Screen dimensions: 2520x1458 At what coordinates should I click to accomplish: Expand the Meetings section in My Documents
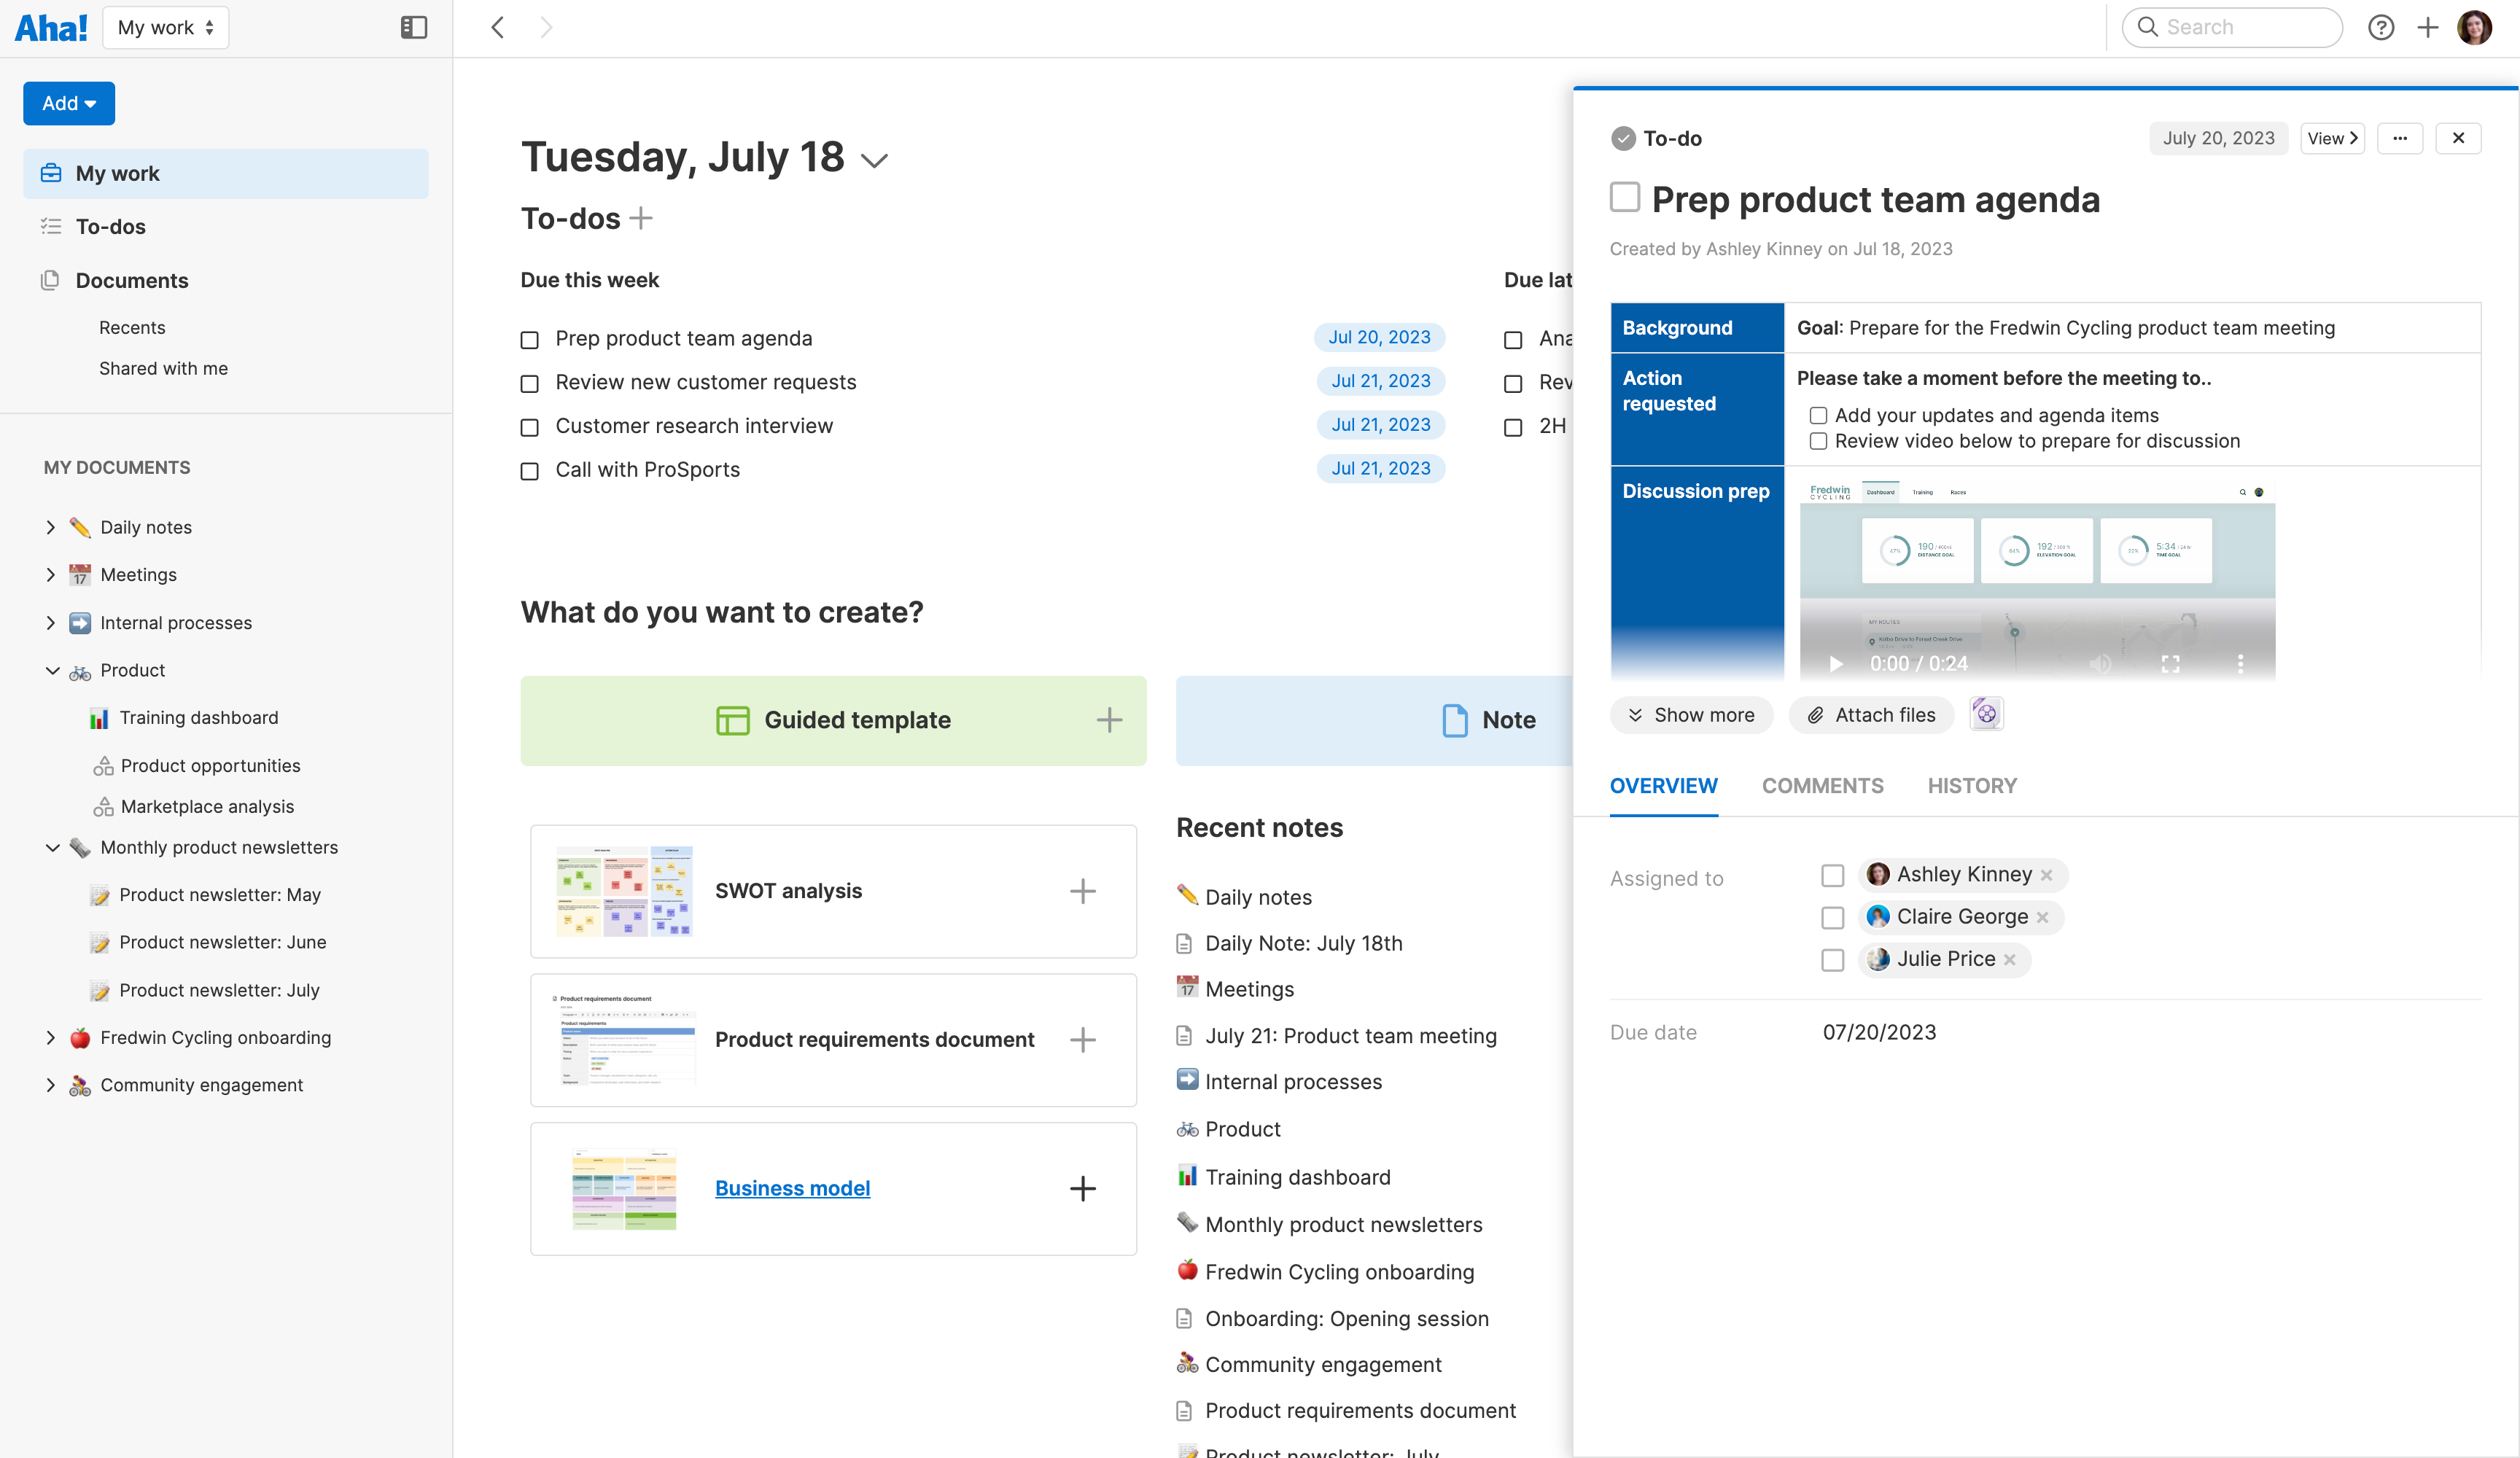click(x=51, y=574)
